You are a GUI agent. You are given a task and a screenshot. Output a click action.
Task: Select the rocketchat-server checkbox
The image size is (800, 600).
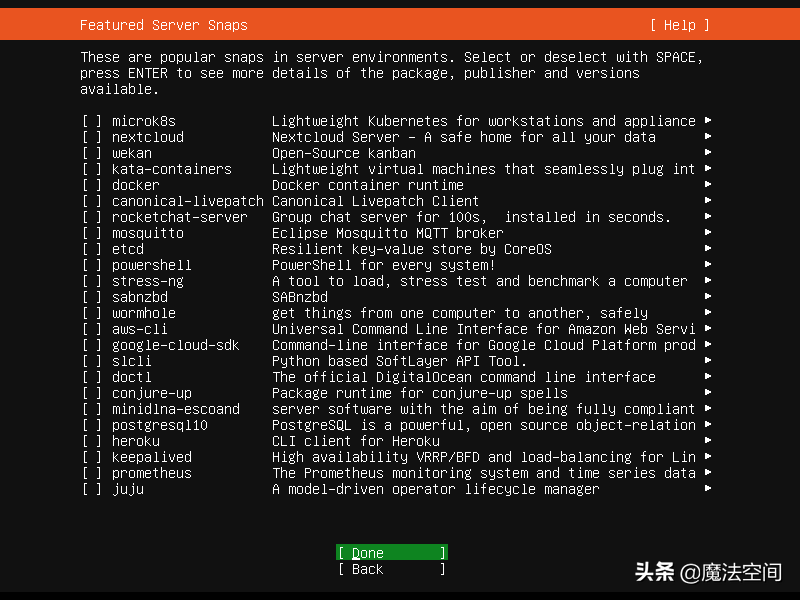[92, 217]
